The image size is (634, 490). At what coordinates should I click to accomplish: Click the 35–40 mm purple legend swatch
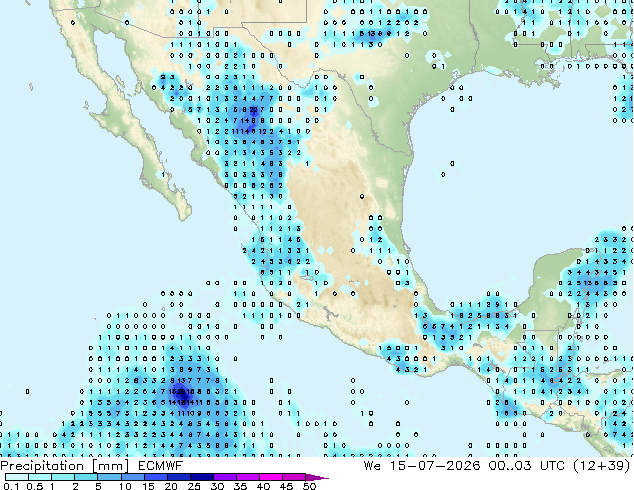click(248, 477)
